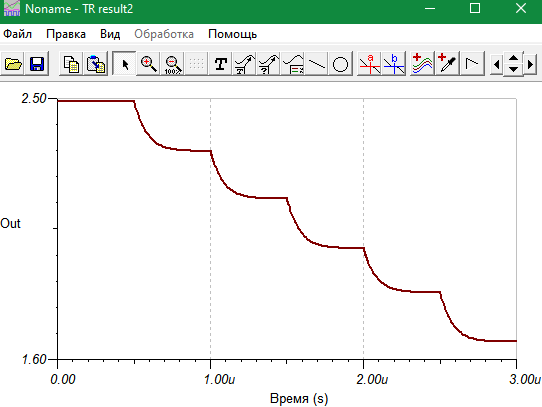This screenshot has height=407, width=542.
Task: Reset zoom to 100% magnifier
Action: [173, 64]
